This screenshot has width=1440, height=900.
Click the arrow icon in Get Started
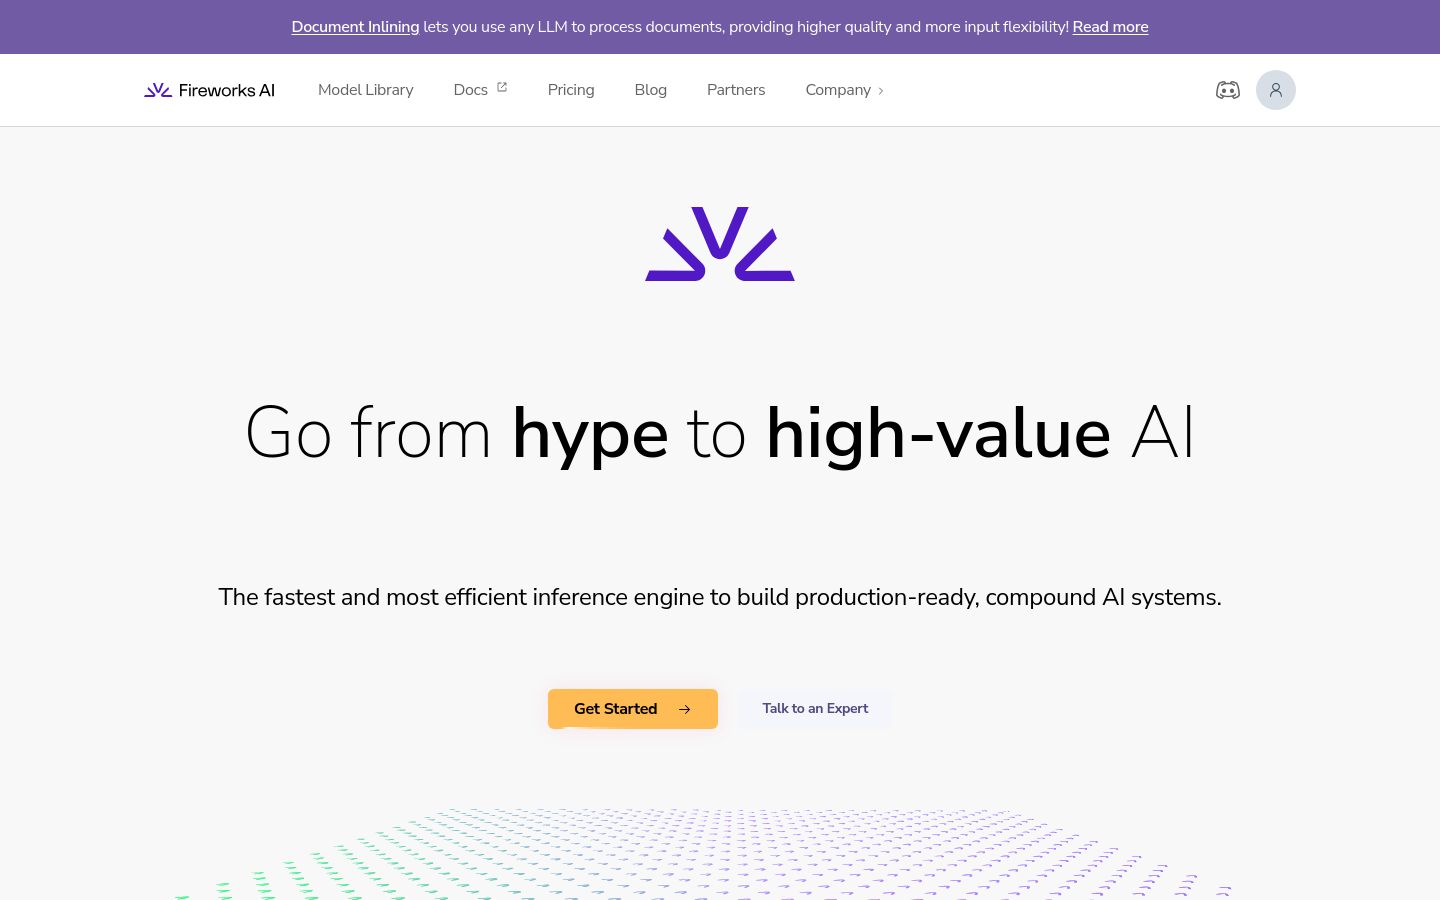click(685, 709)
